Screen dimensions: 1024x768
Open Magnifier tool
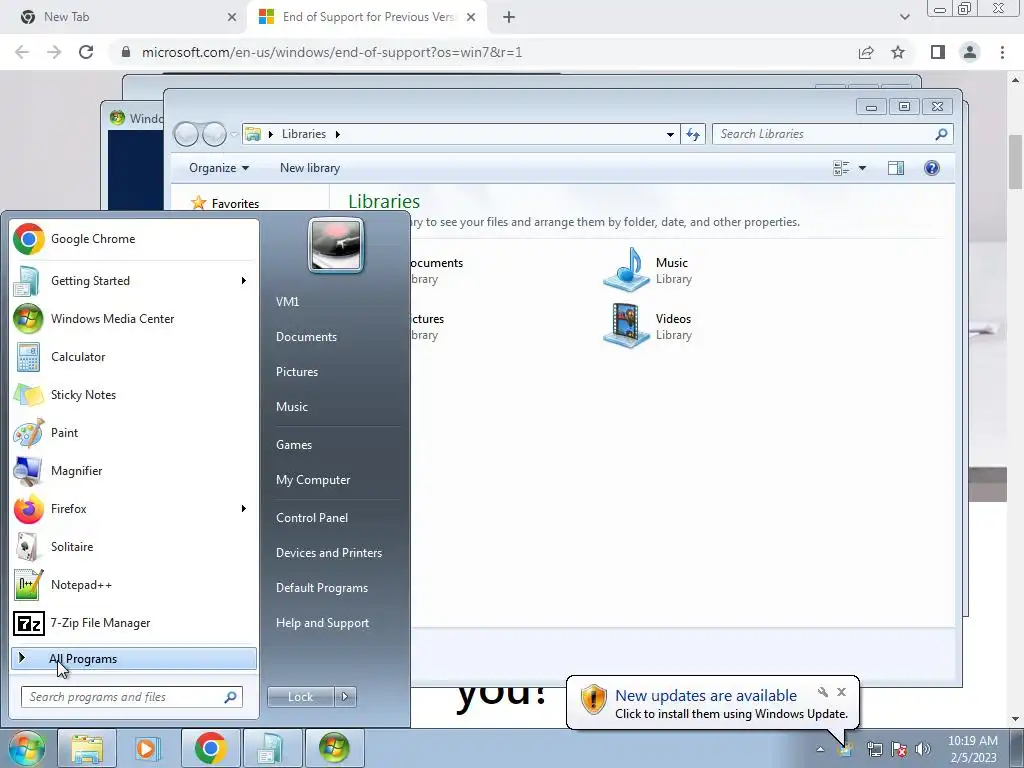tap(134, 470)
